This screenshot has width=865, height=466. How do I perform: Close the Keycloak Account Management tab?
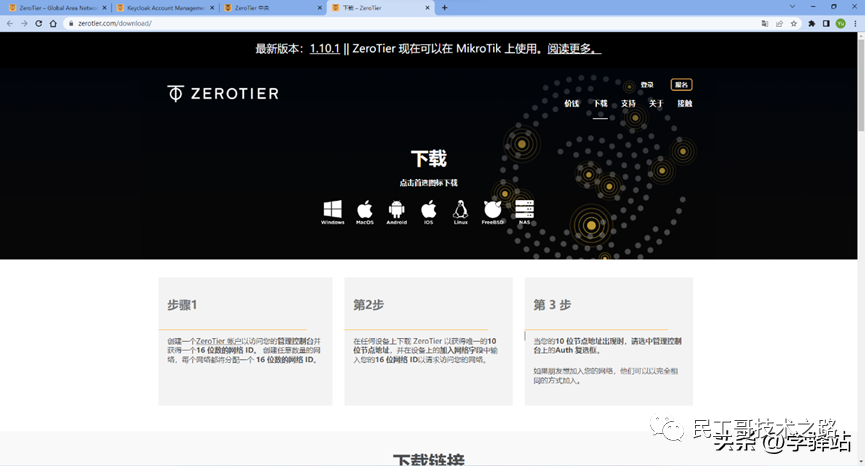(212, 8)
